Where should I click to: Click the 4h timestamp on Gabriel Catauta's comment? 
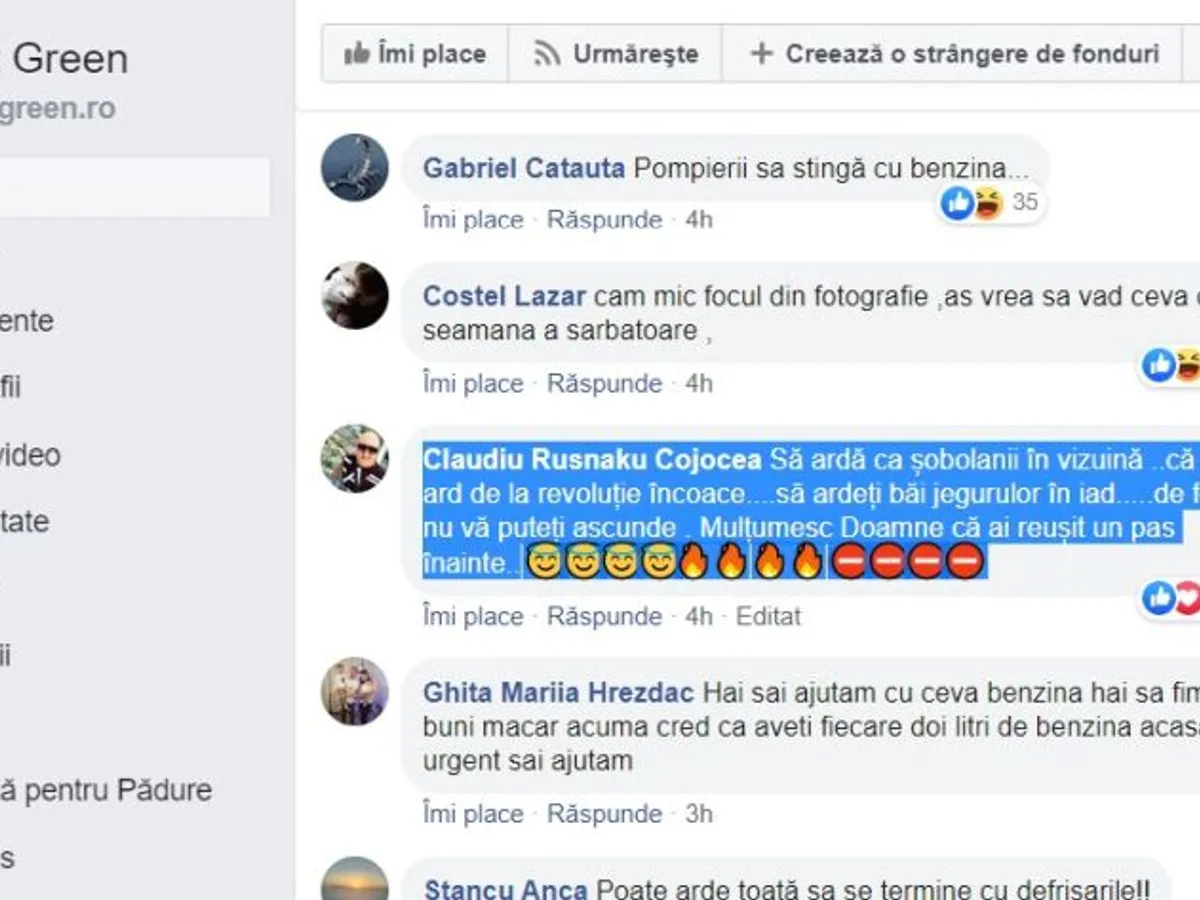[x=699, y=220]
